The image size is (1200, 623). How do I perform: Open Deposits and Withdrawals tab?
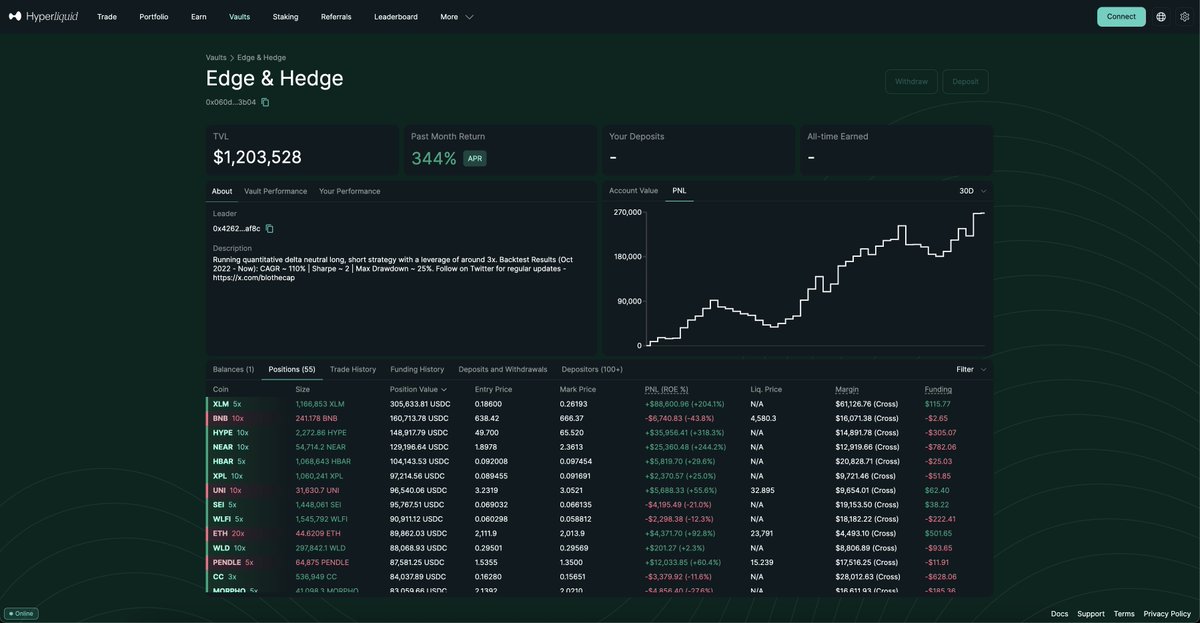(x=503, y=369)
